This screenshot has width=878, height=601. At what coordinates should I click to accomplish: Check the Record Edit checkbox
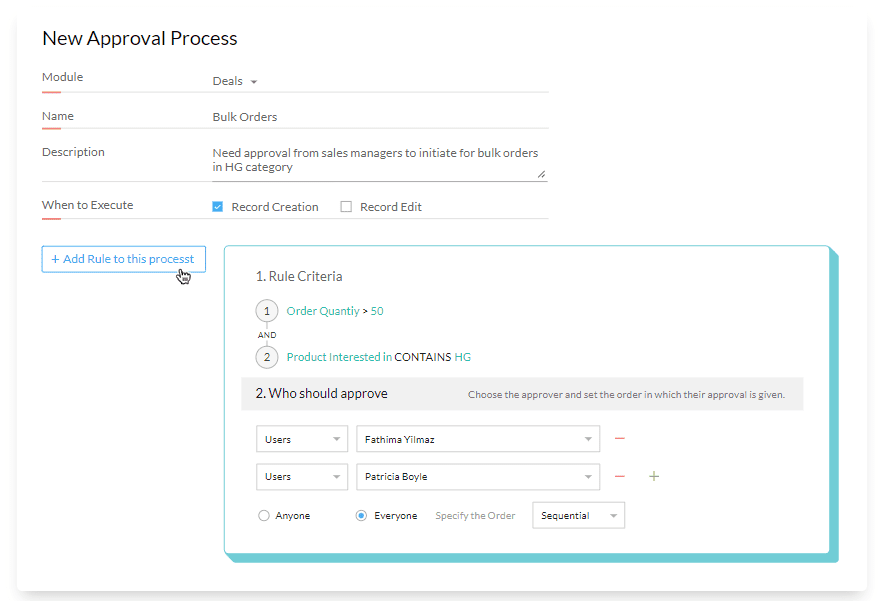[x=346, y=207]
